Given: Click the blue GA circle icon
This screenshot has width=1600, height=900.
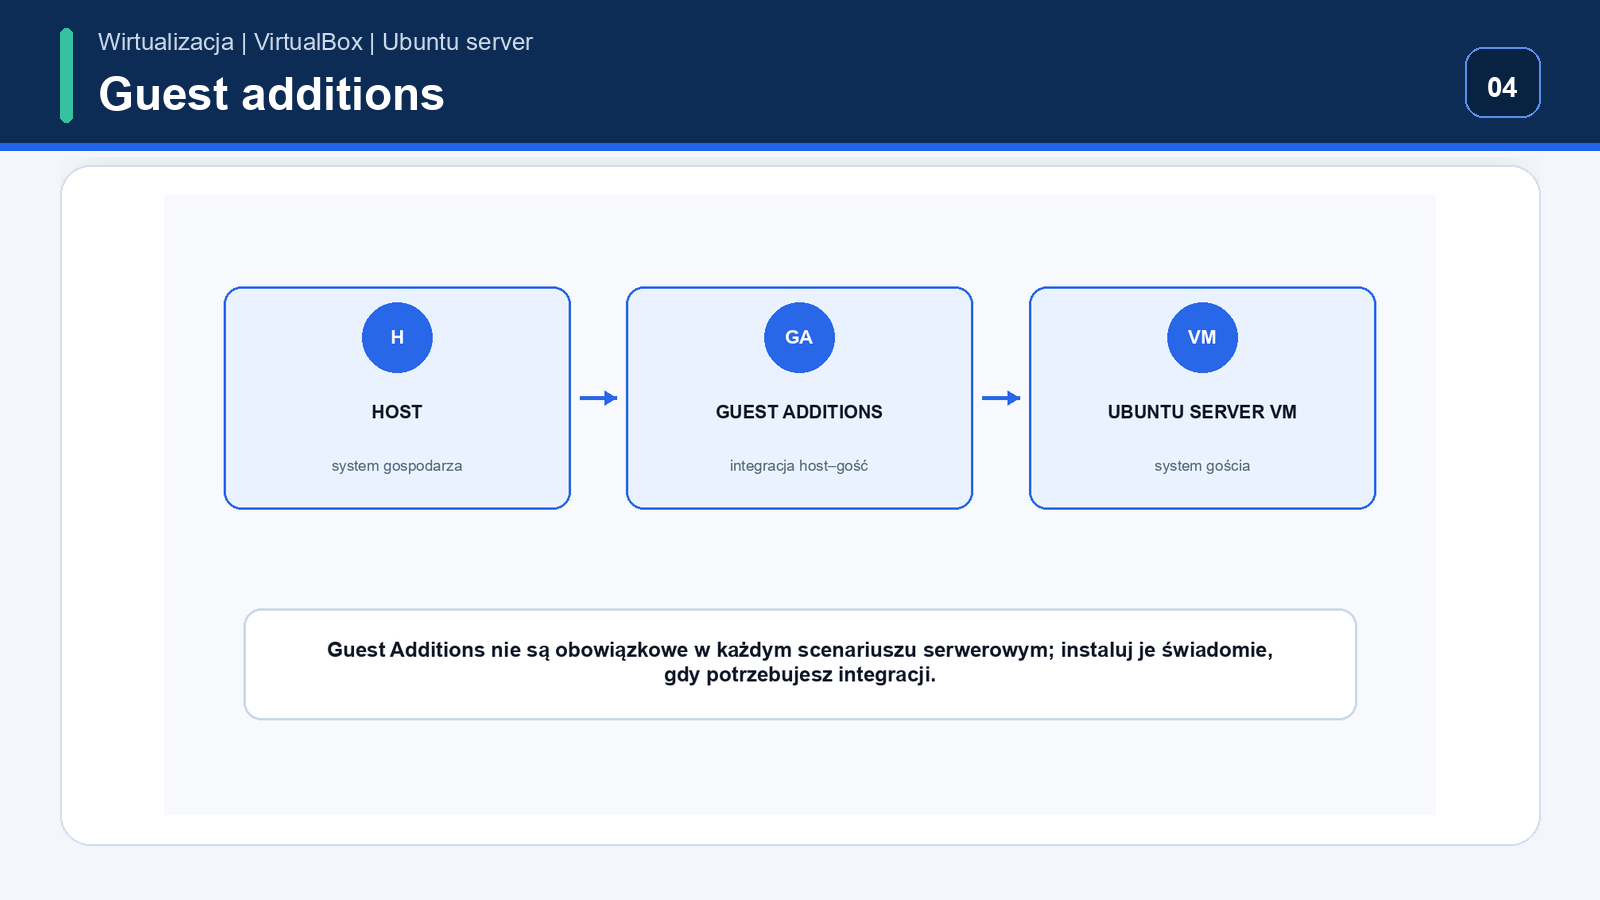Looking at the screenshot, I should point(799,338).
